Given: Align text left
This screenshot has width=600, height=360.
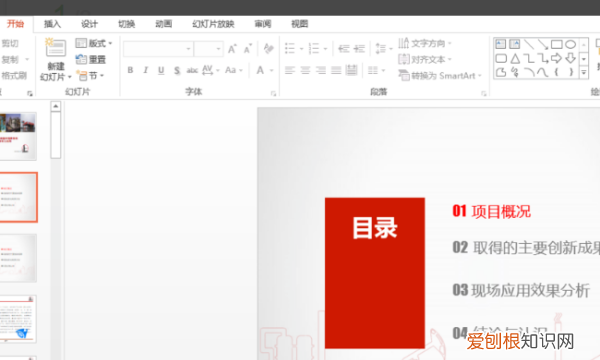Looking at the screenshot, I should coord(290,70).
